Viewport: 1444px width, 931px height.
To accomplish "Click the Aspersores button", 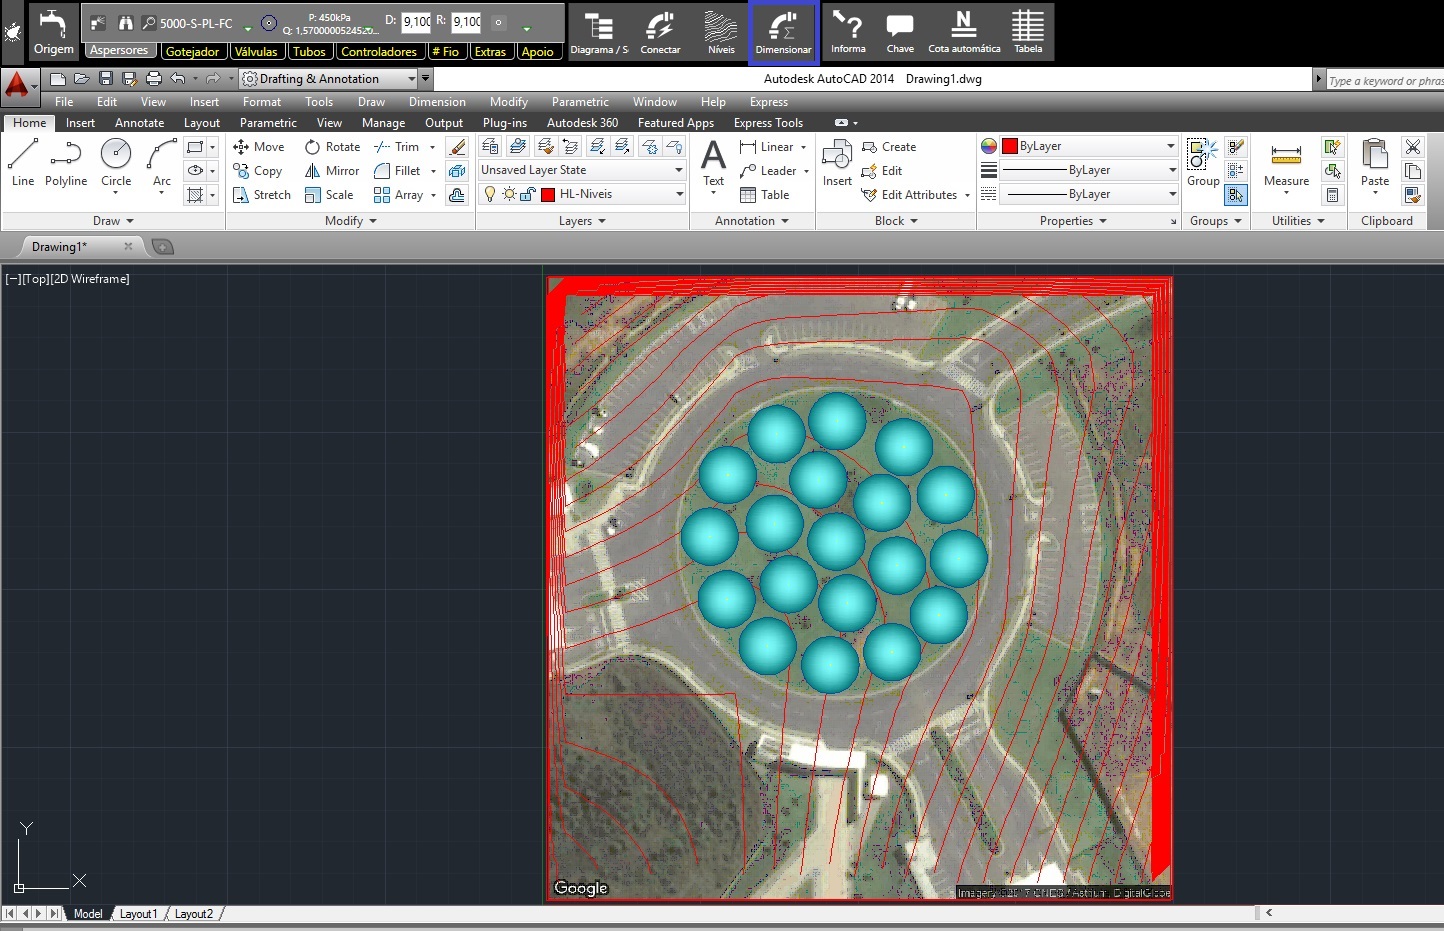I will pos(118,51).
